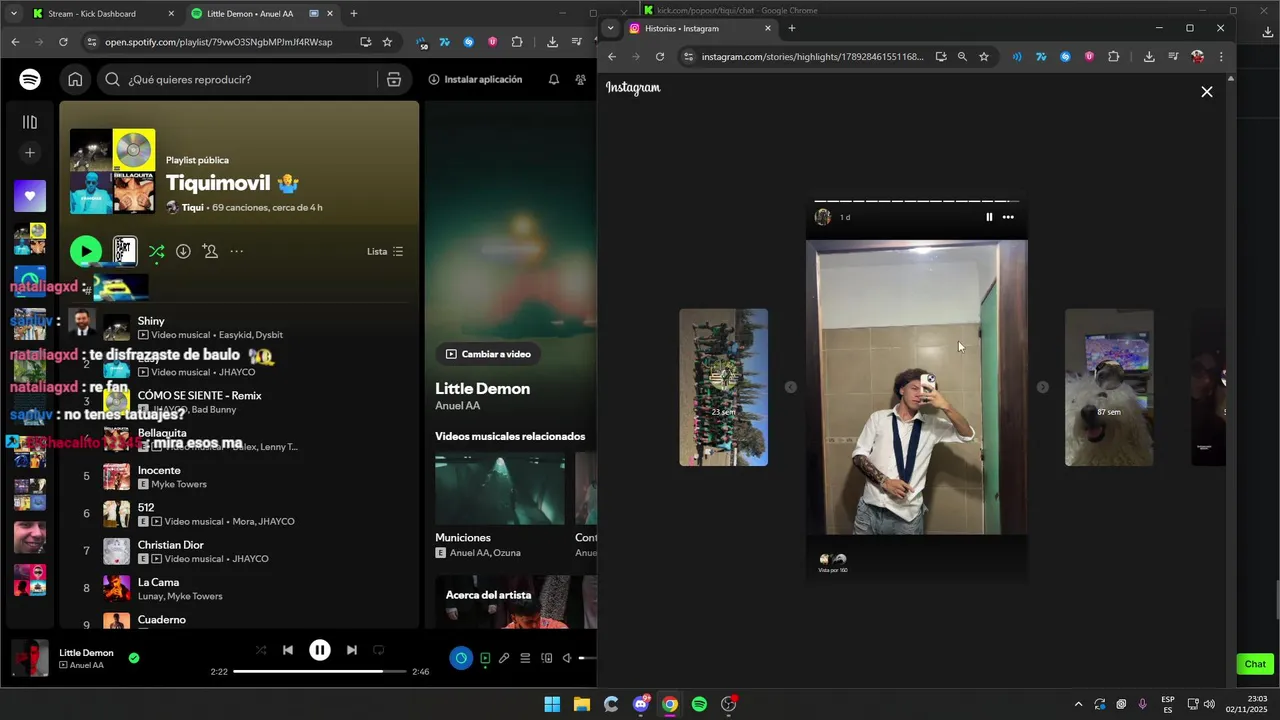Open Spotify home via house icon
The width and height of the screenshot is (1280, 720).
pos(75,79)
